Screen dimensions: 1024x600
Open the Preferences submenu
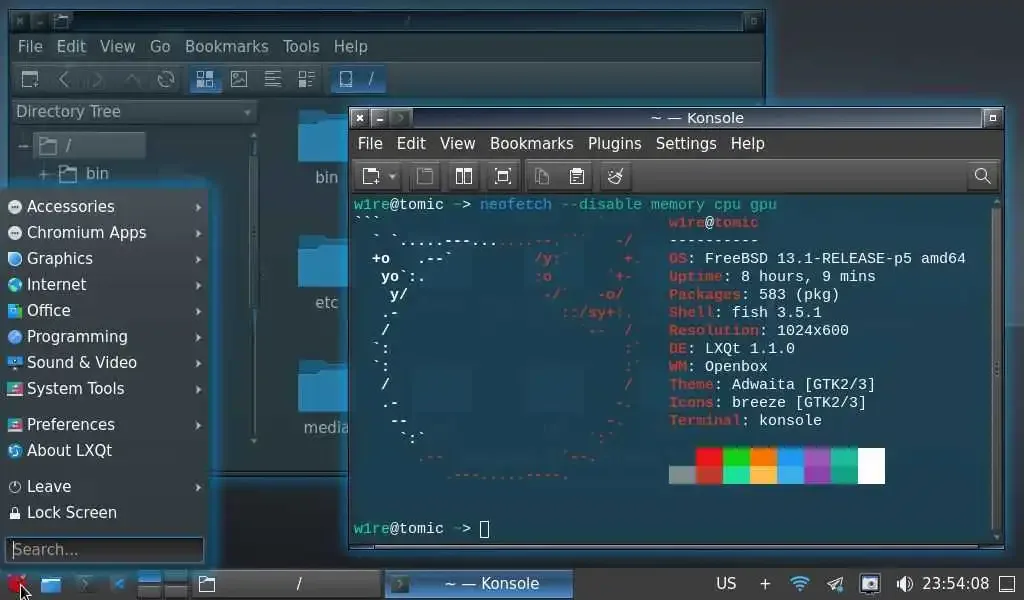[104, 424]
